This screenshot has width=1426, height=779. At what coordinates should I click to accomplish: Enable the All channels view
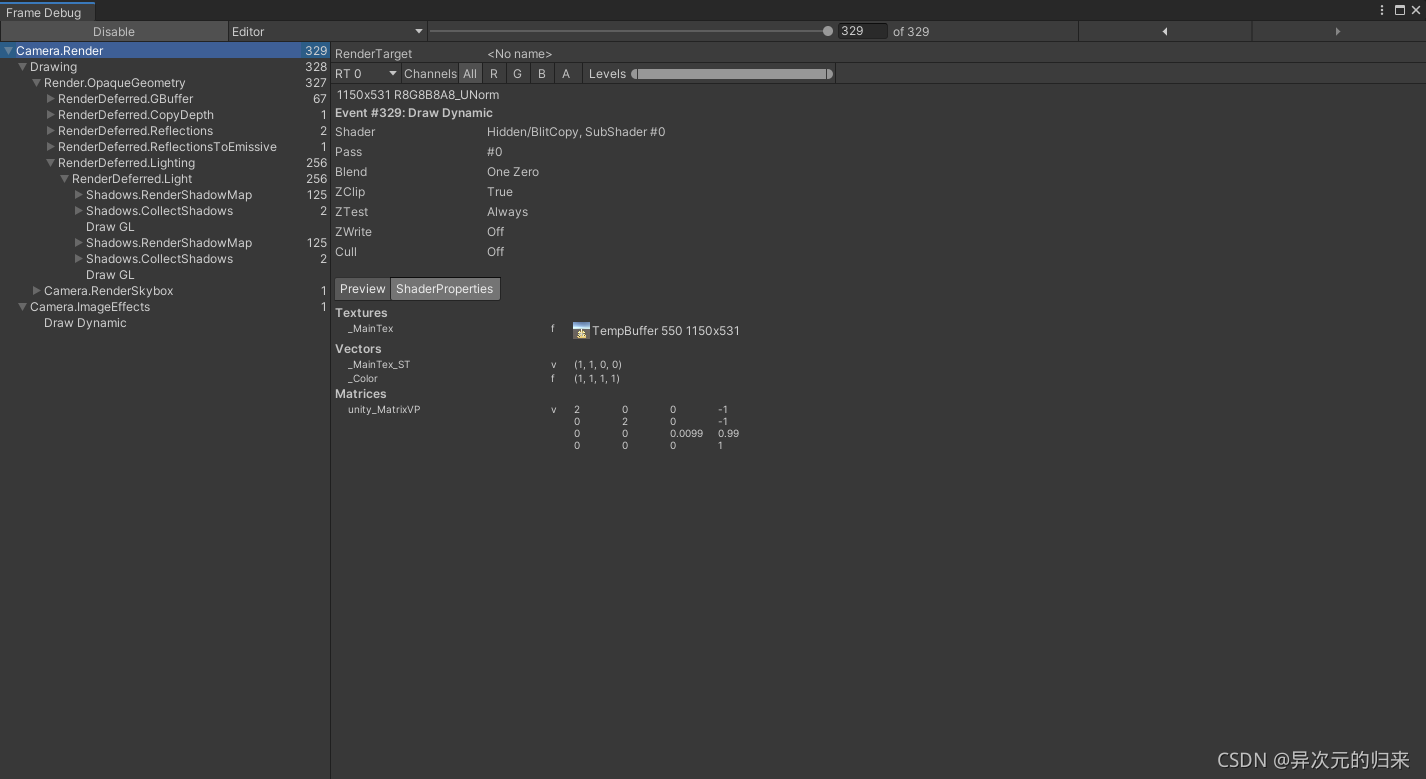pyautogui.click(x=470, y=73)
